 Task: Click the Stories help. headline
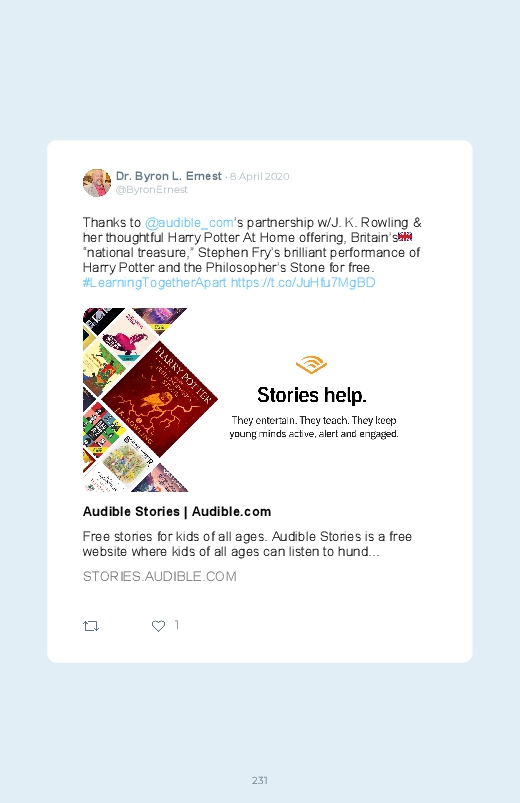311,395
